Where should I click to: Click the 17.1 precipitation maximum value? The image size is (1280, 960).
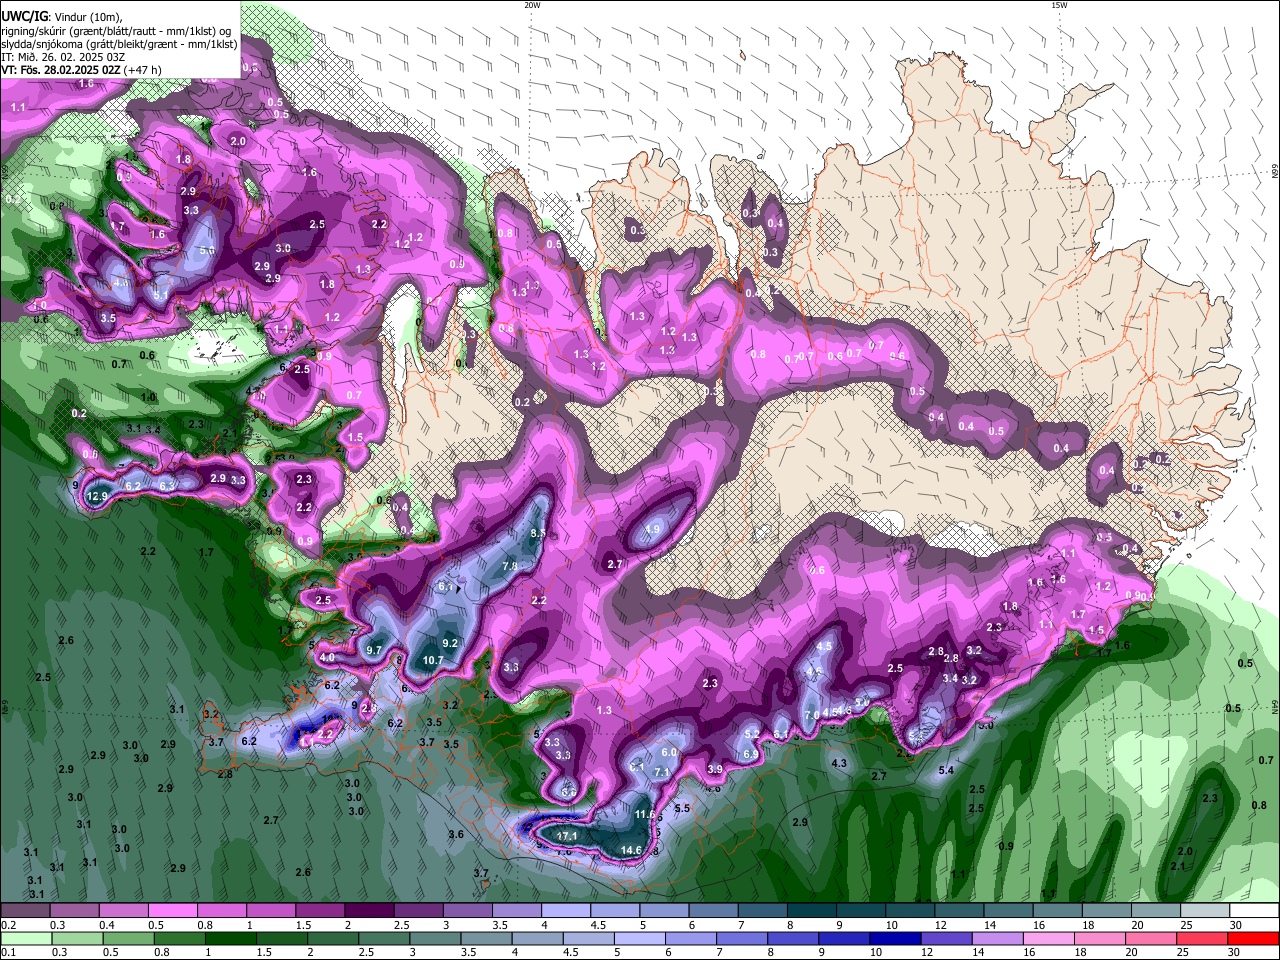coord(567,836)
